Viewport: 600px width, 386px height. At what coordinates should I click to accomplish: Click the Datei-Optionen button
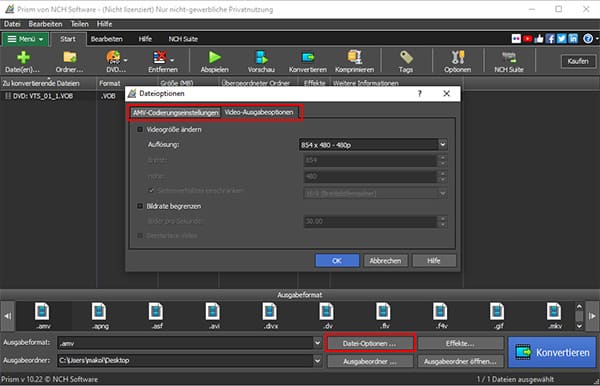370,343
